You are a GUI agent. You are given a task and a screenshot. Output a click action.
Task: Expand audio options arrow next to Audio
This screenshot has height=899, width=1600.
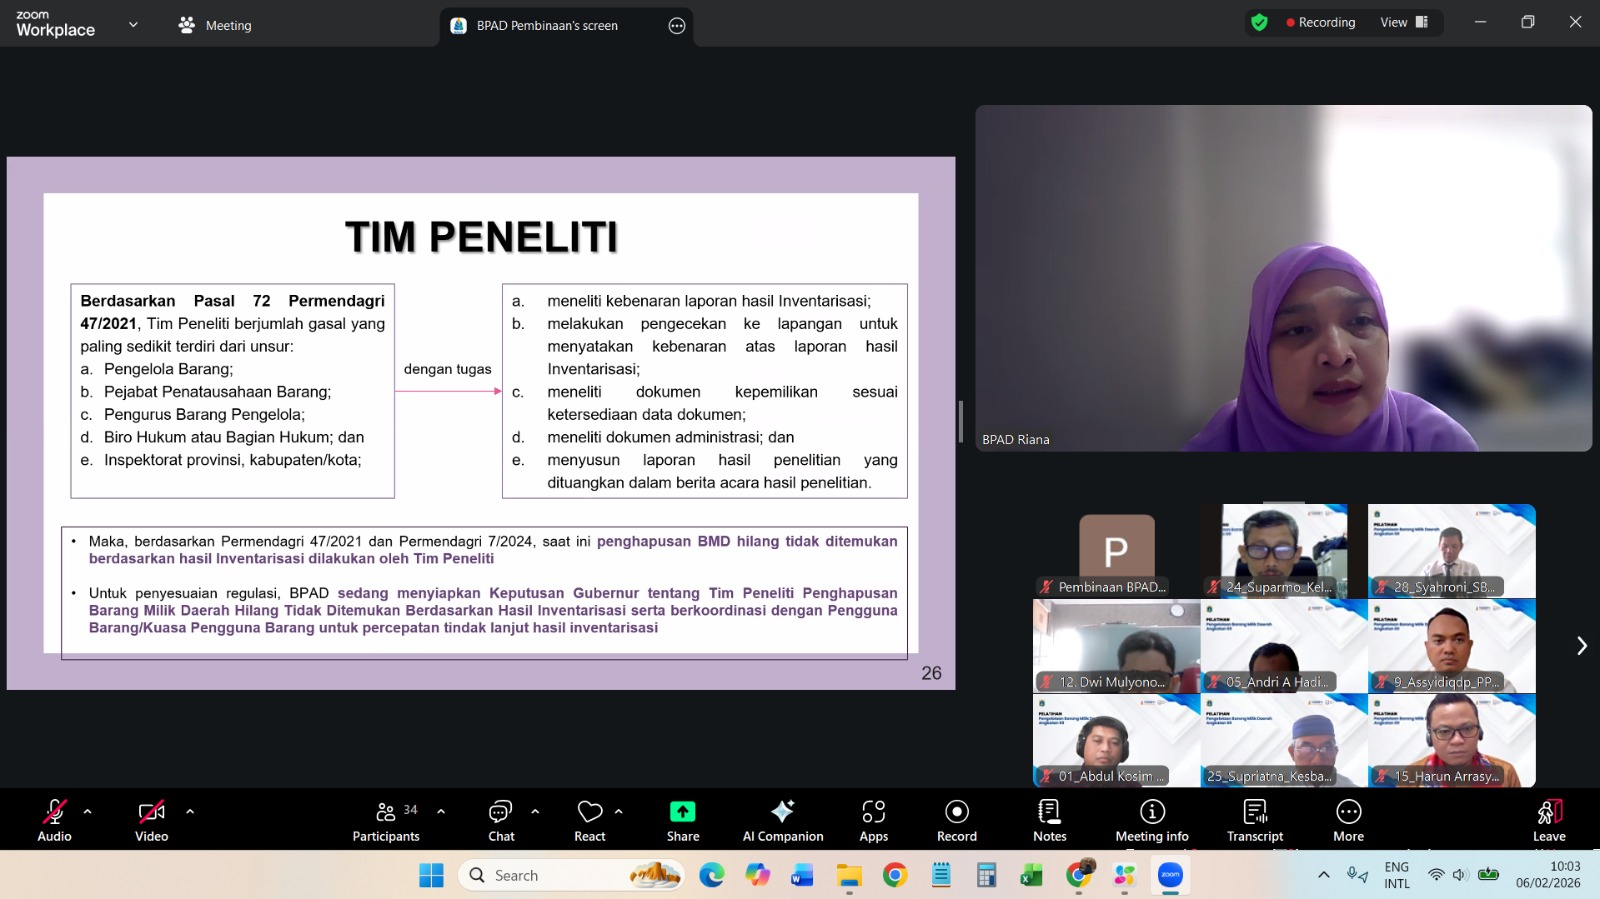click(88, 811)
